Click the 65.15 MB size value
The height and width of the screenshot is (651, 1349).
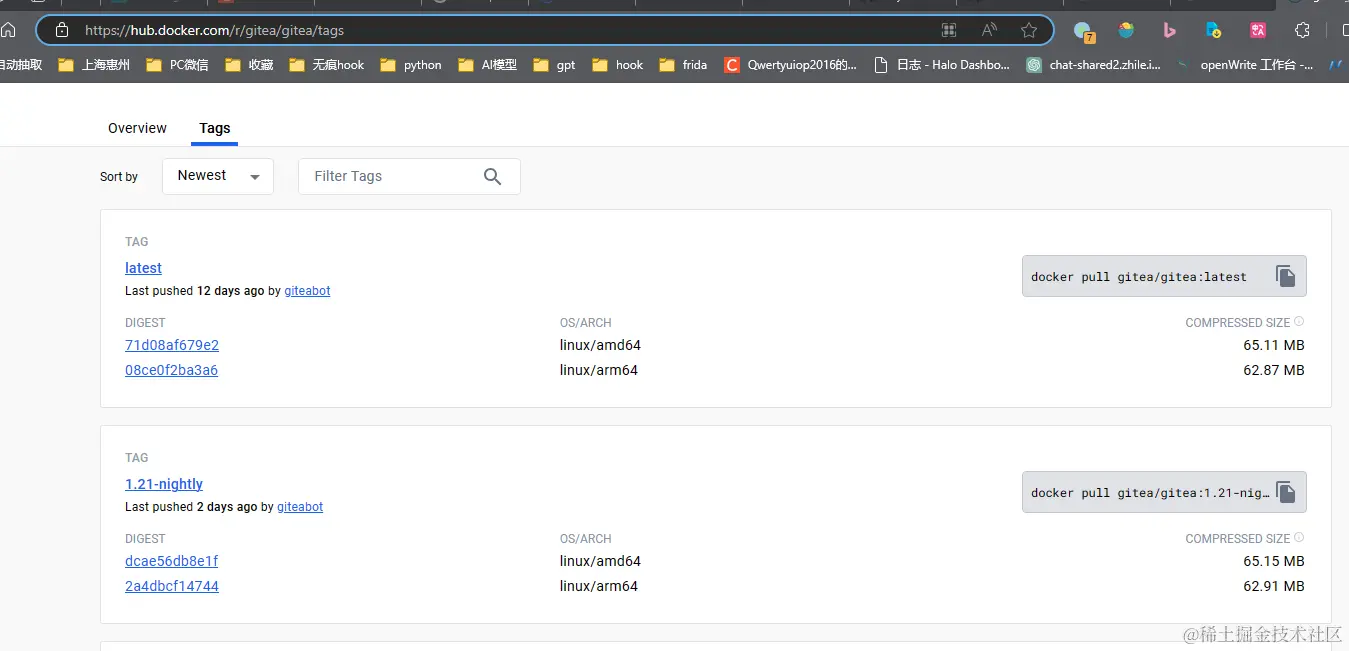pos(1274,561)
